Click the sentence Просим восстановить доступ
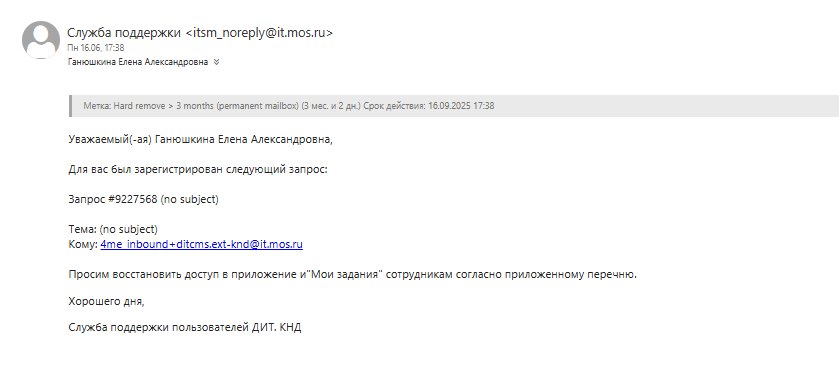This screenshot has height=389, width=839. tap(353, 275)
